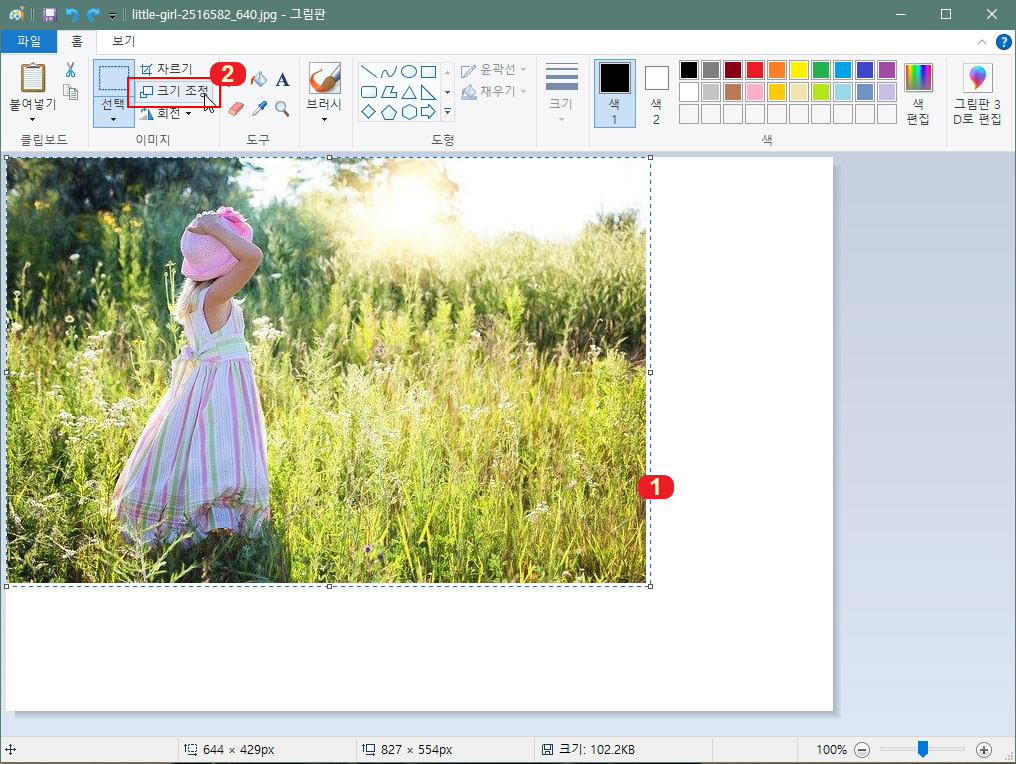Open the Select (선택) dropdown arrow
The height and width of the screenshot is (764, 1016).
coord(113,119)
